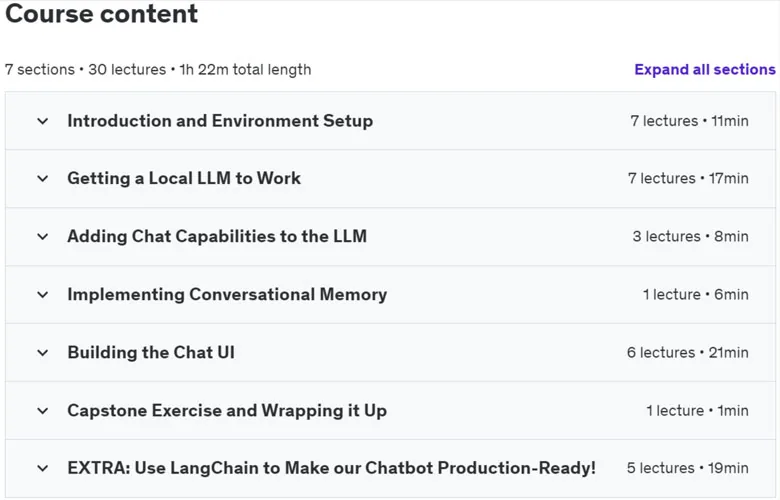
Task: Select Capstone Exercise and Wrapping it Up title
Action: tap(227, 411)
